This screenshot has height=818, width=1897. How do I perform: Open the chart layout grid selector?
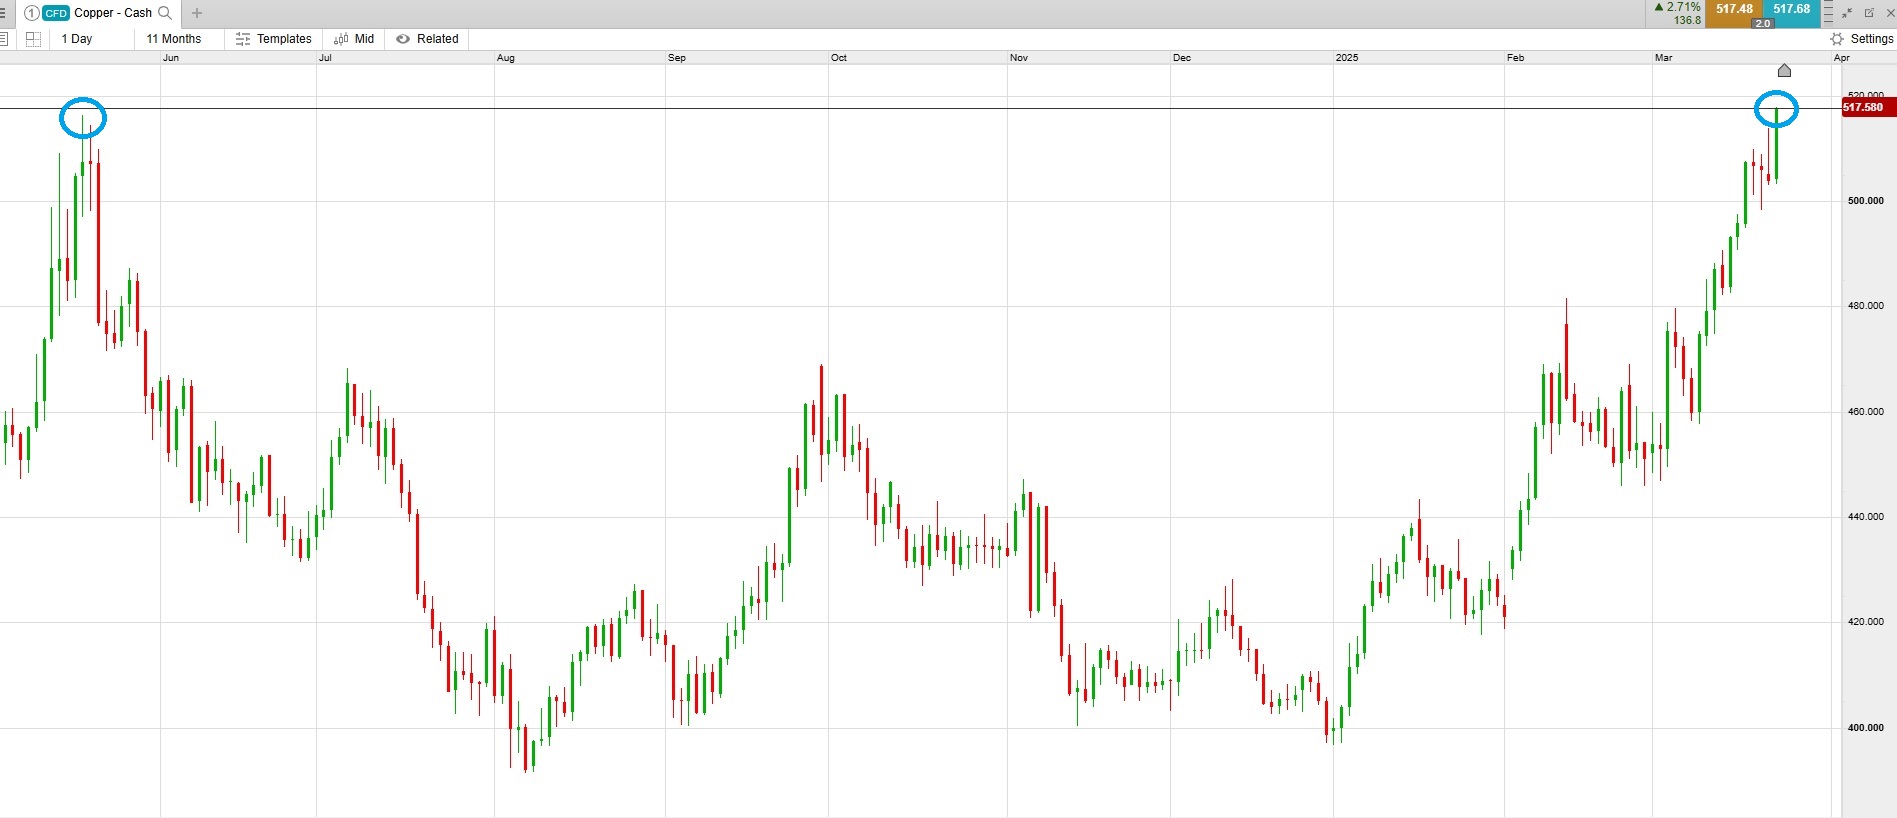pyautogui.click(x=33, y=39)
